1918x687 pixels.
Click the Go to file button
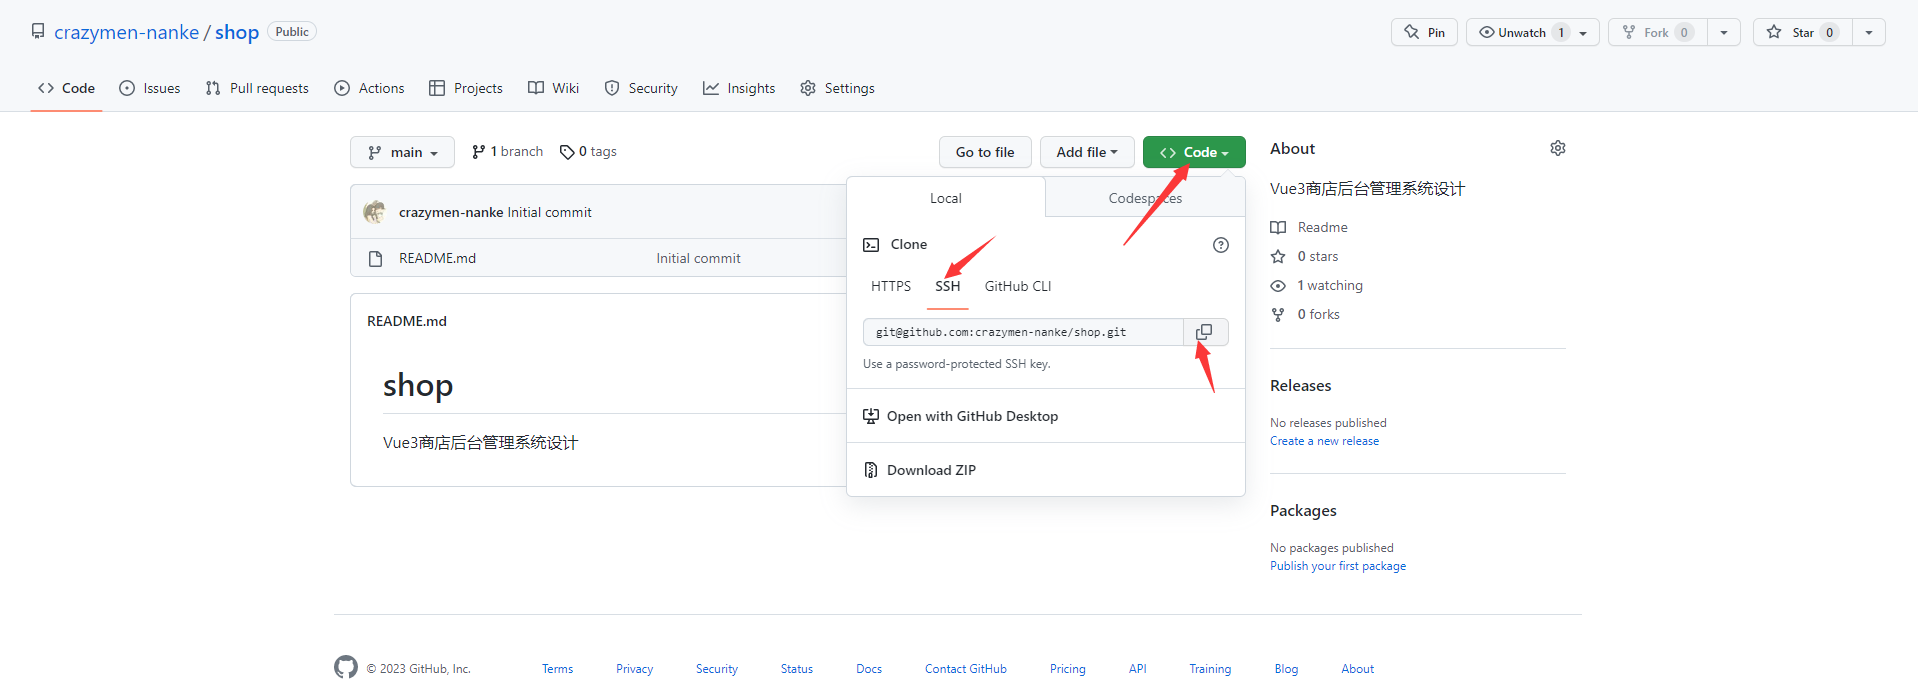click(x=985, y=152)
